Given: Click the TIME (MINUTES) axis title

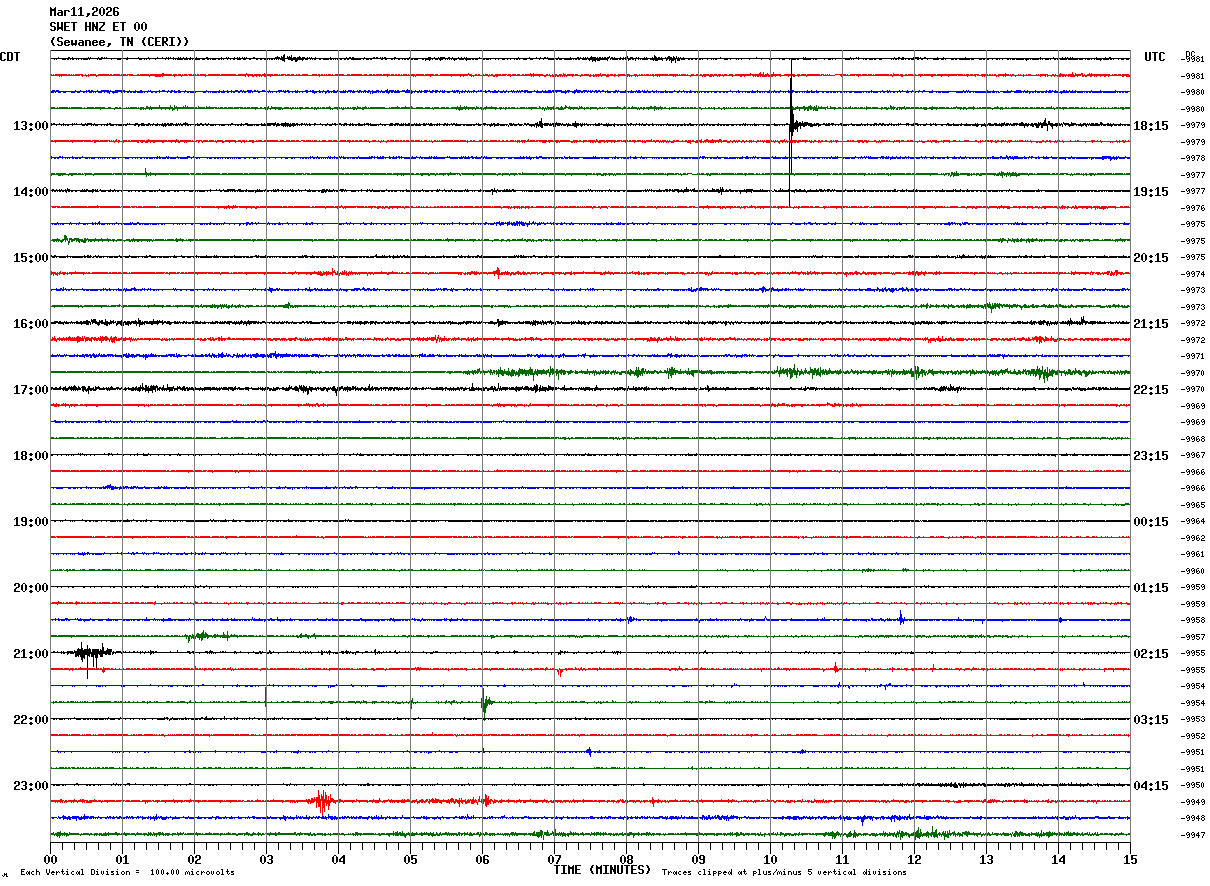Looking at the screenshot, I should [x=602, y=870].
